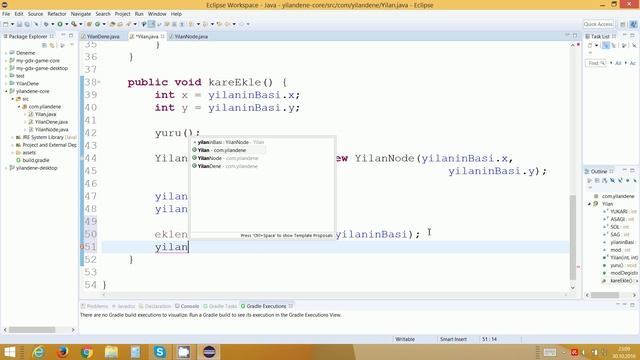The image size is (640, 360).
Task: Choose Yilan - com.yilandene proposal
Action: coord(229,150)
